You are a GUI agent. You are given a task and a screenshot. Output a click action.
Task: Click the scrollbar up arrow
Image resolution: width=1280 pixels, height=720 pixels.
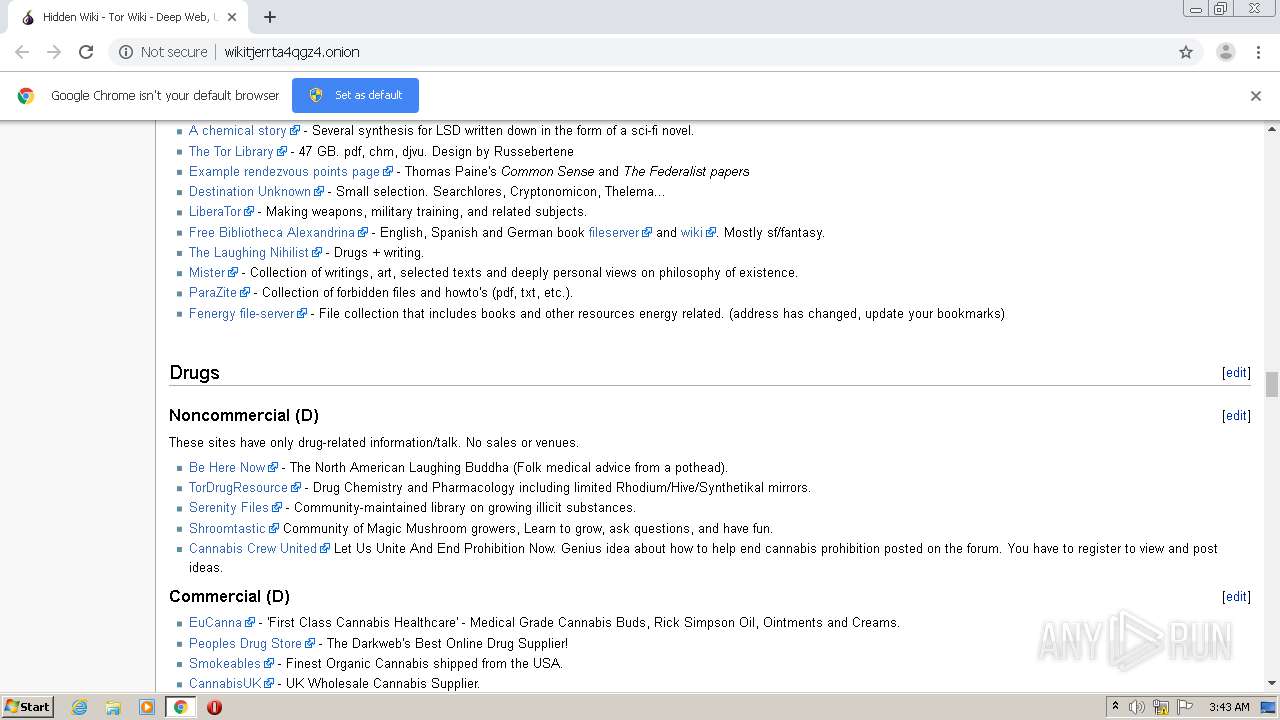(x=1272, y=129)
